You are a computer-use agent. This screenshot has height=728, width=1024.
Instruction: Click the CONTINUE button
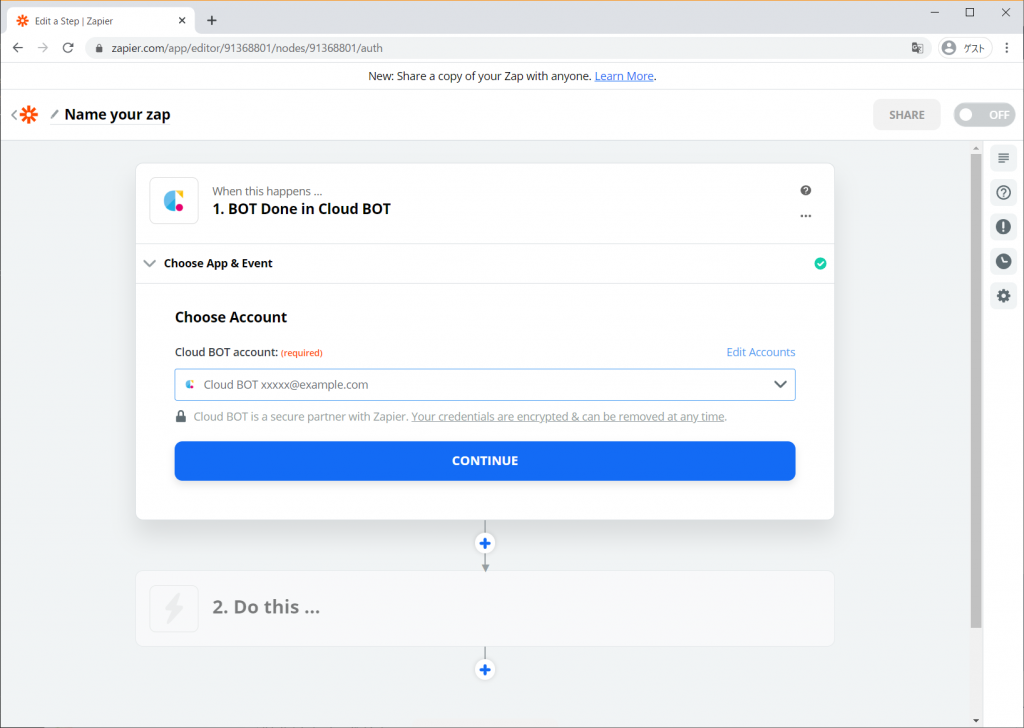tap(485, 461)
